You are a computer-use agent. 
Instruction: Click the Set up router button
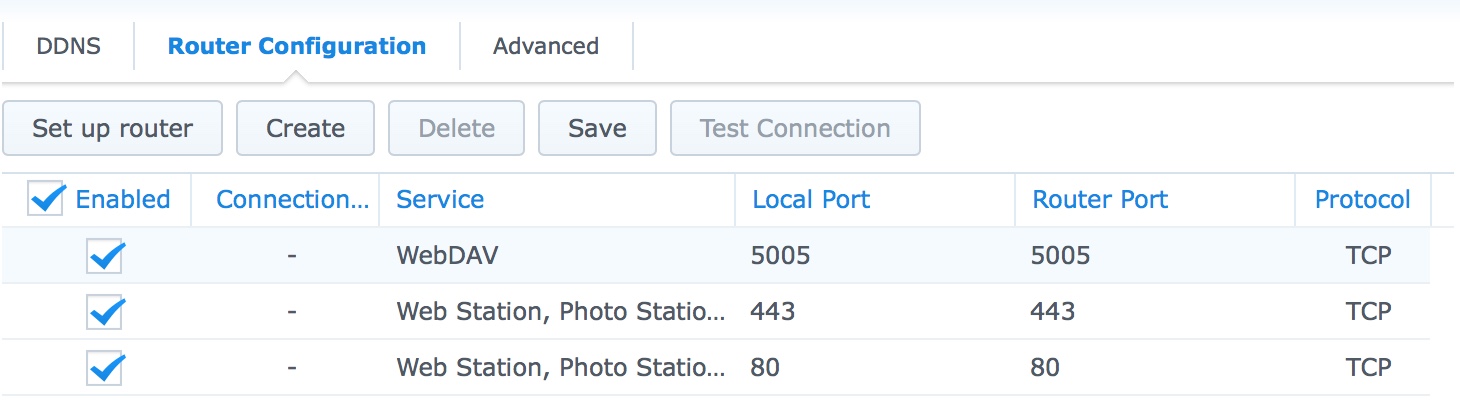113,128
